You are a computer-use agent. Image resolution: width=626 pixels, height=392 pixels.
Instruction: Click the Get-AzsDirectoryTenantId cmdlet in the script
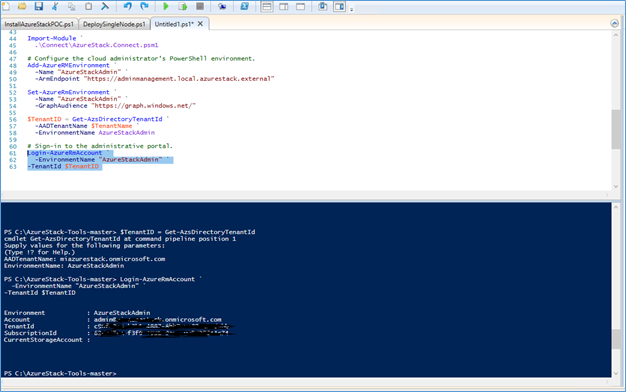117,119
